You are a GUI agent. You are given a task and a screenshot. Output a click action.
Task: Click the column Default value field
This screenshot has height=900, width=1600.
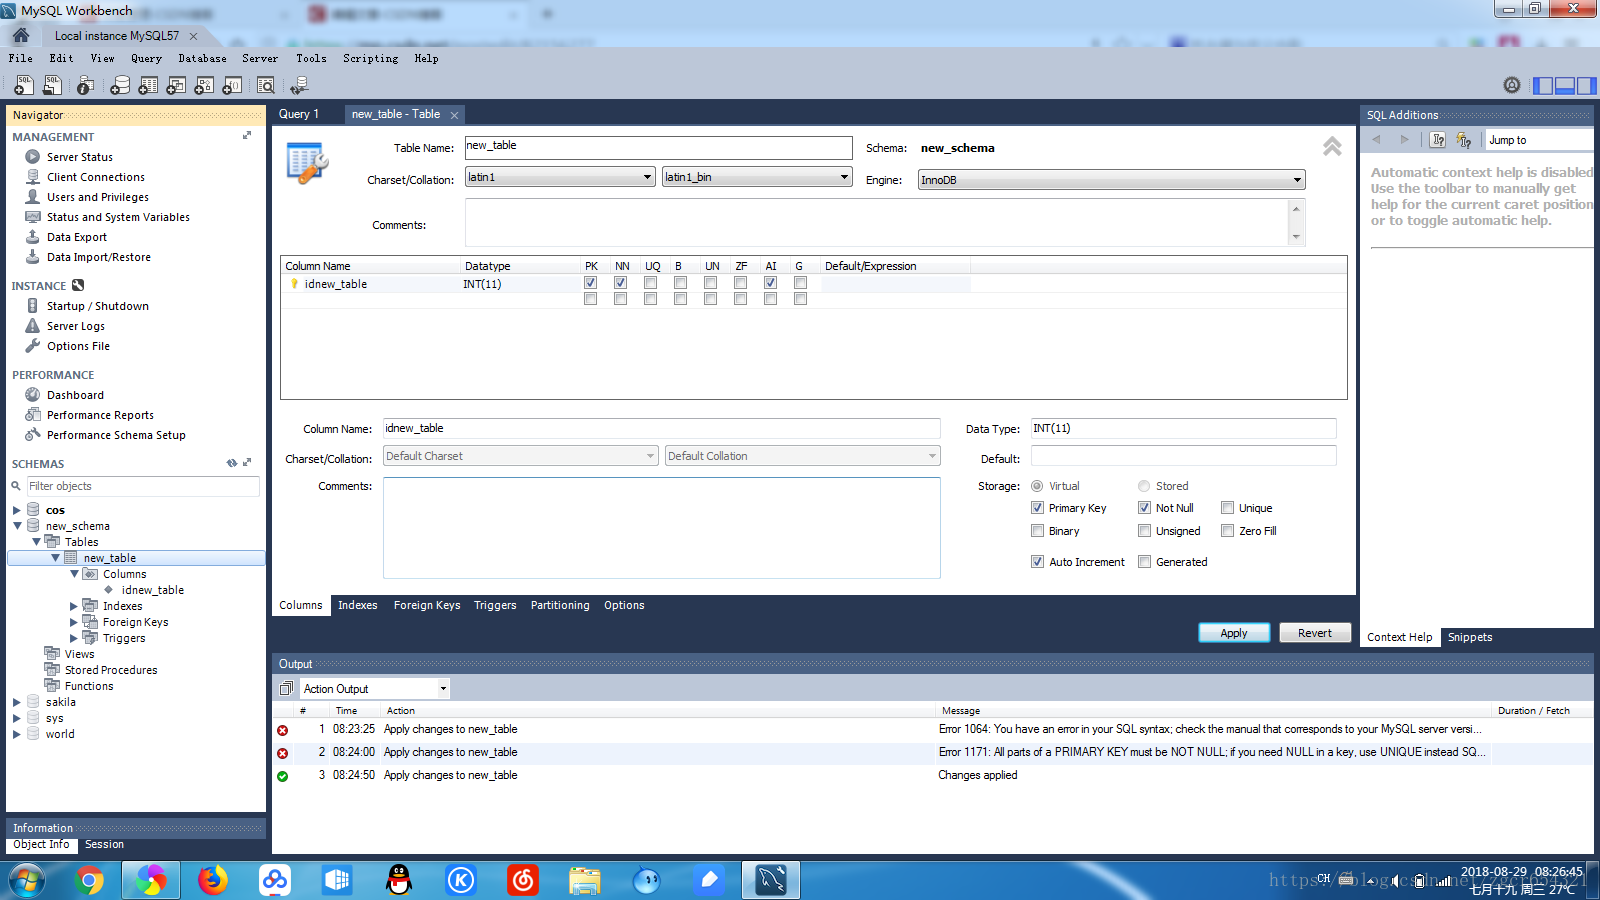tap(1183, 456)
